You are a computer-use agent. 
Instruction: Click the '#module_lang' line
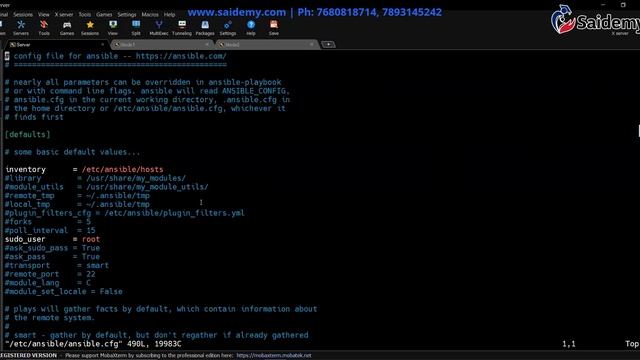pos(48,283)
